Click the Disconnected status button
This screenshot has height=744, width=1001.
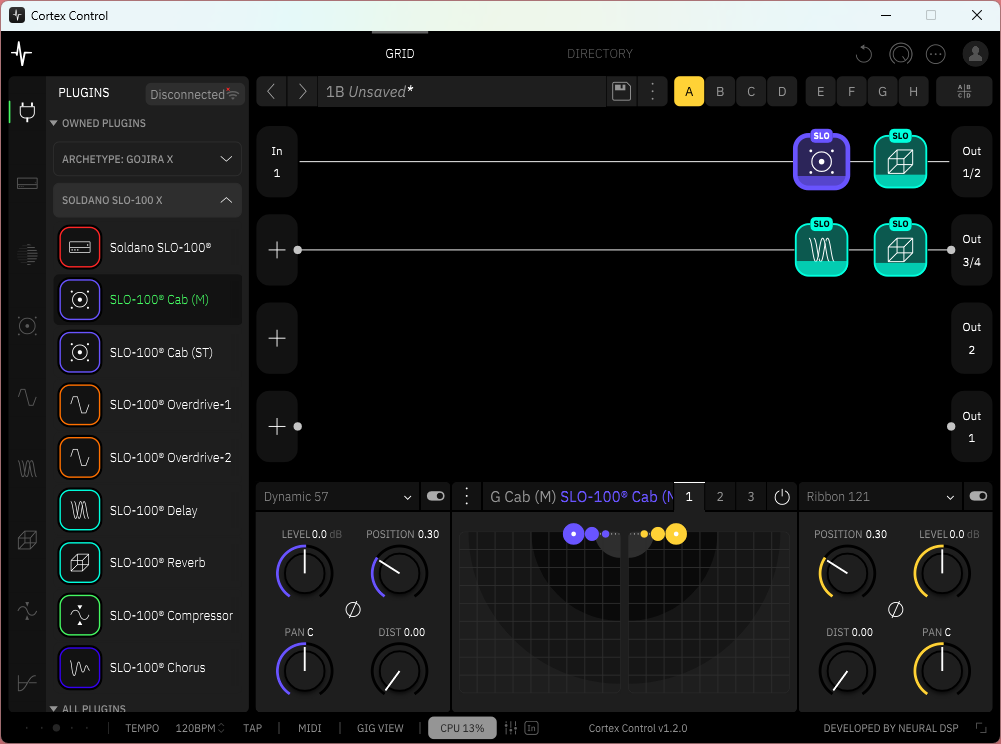tap(194, 94)
